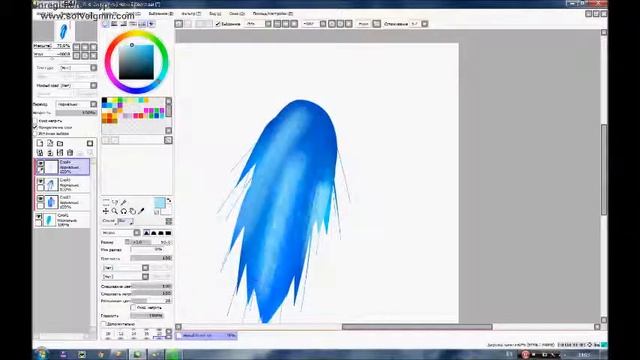The width and height of the screenshot is (640, 360).
Task: Open the Фильтр menu
Action: [x=191, y=13]
